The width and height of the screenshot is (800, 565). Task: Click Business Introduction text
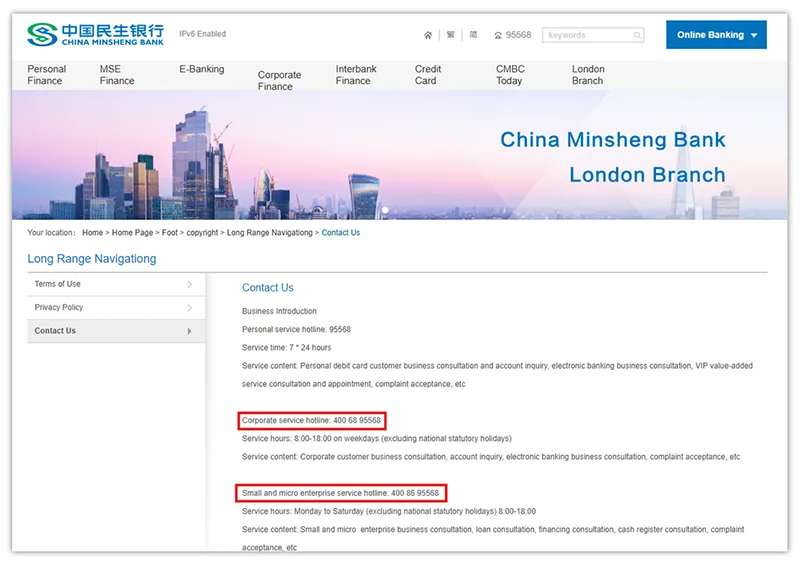tap(279, 311)
